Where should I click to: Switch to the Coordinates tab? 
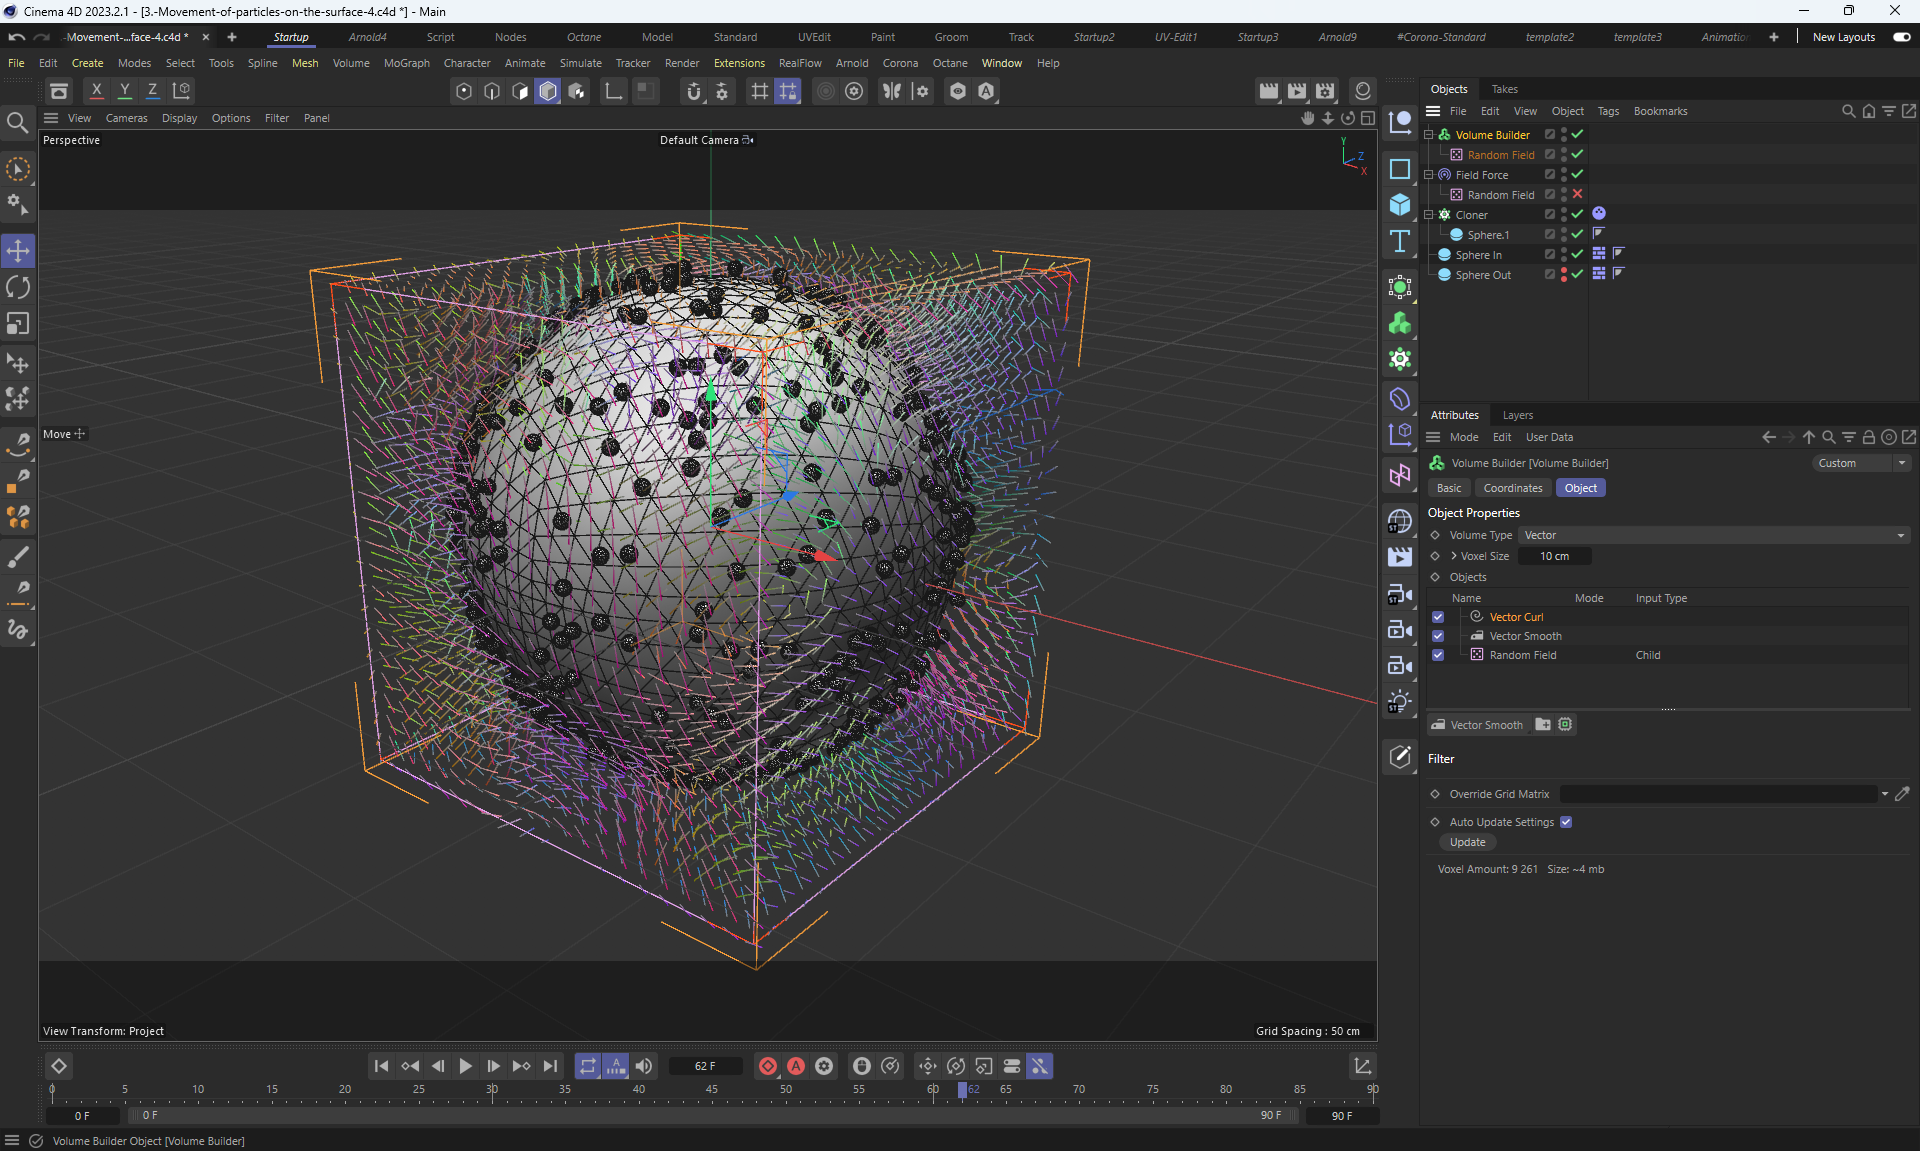pyautogui.click(x=1512, y=488)
